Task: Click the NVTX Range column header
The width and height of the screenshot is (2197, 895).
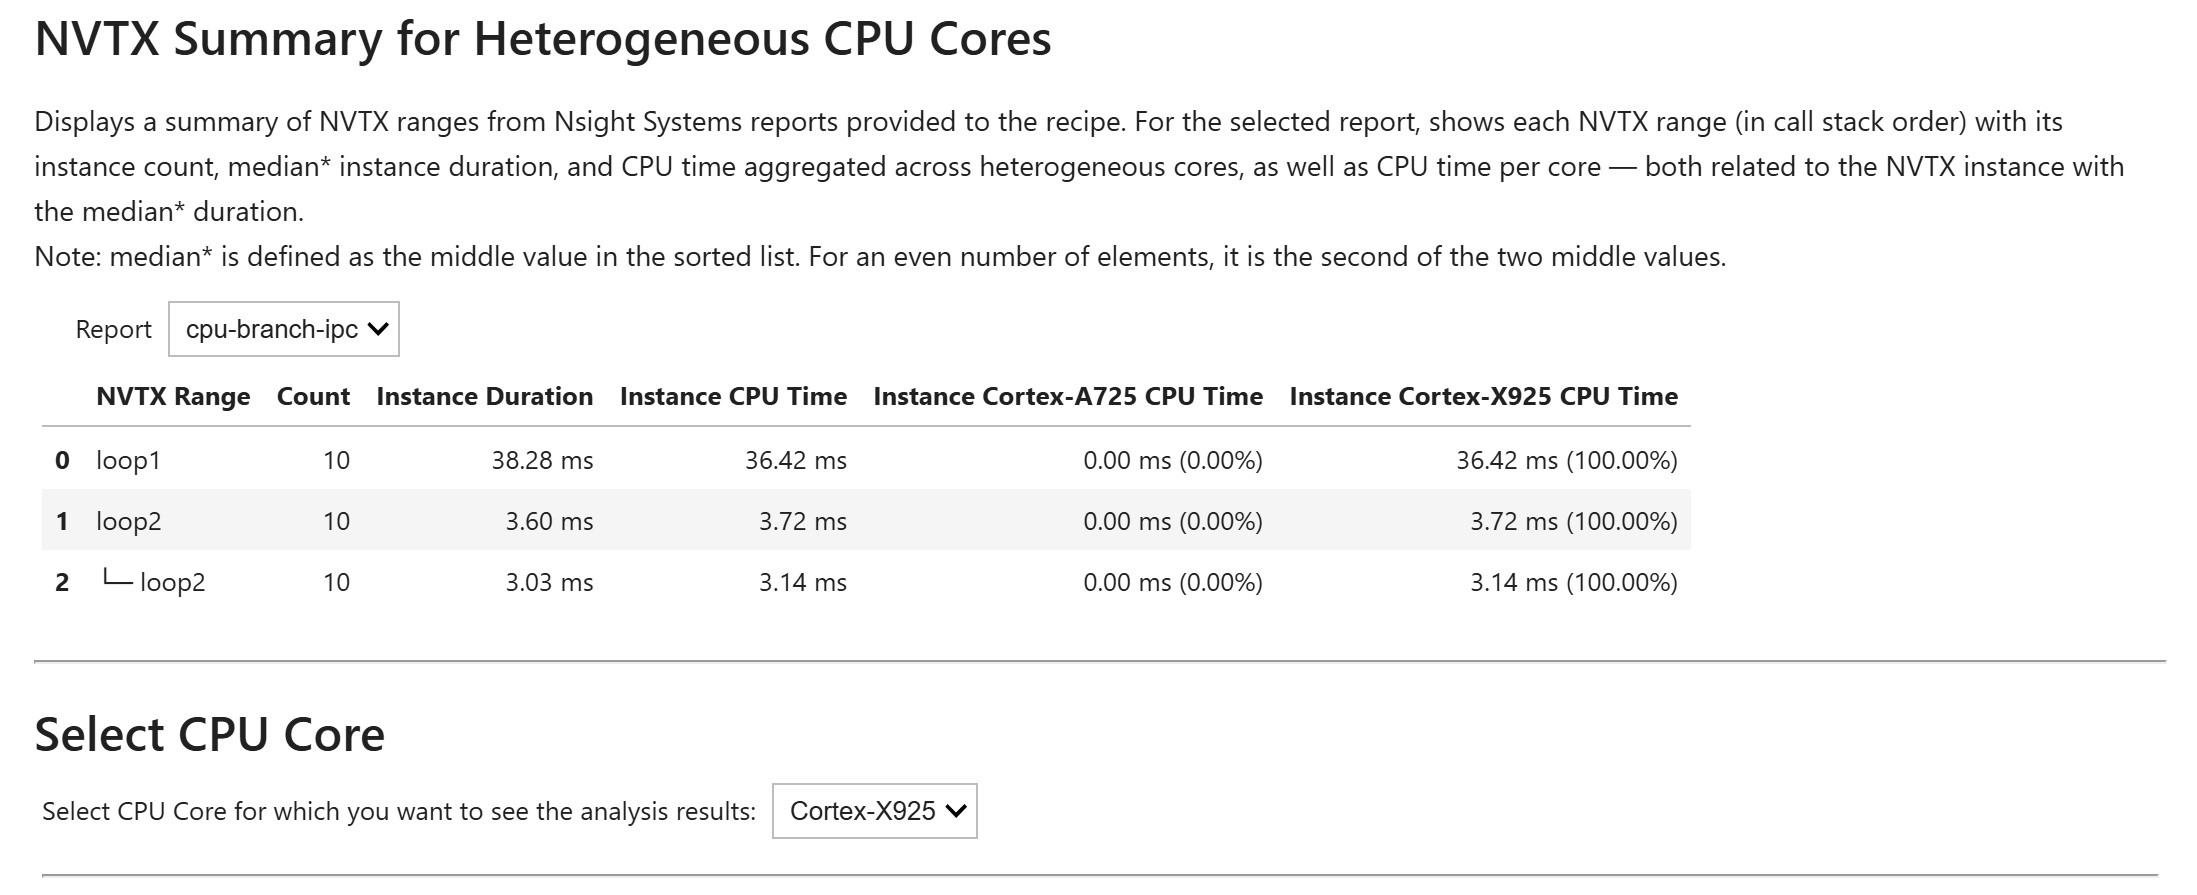Action: (173, 396)
